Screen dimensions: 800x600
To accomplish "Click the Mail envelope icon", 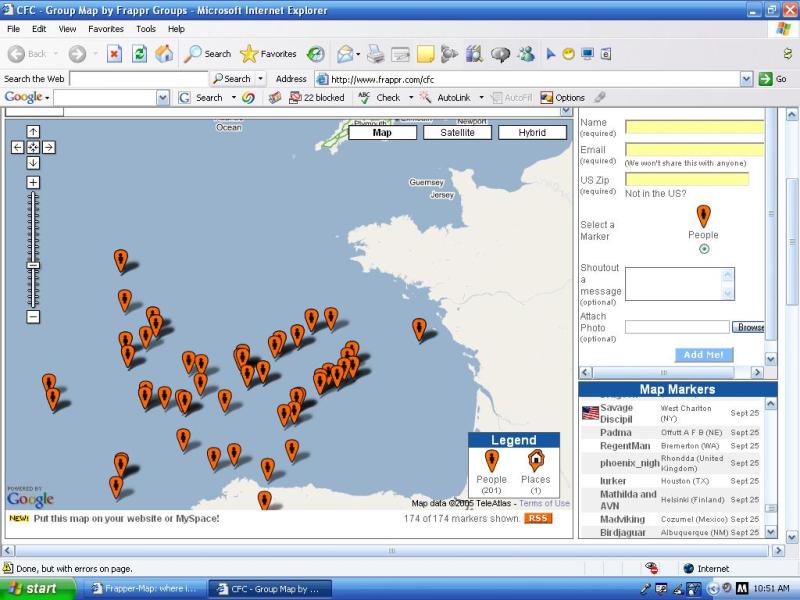I will coord(345,54).
